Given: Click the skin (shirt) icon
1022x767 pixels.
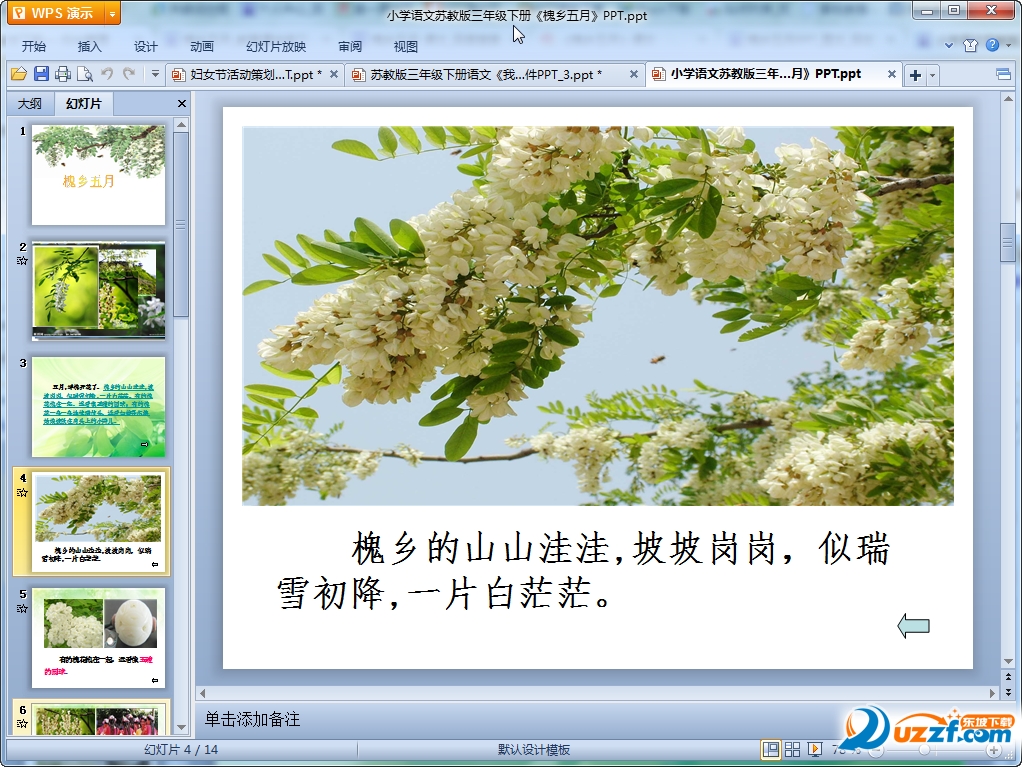Looking at the screenshot, I should click(971, 45).
